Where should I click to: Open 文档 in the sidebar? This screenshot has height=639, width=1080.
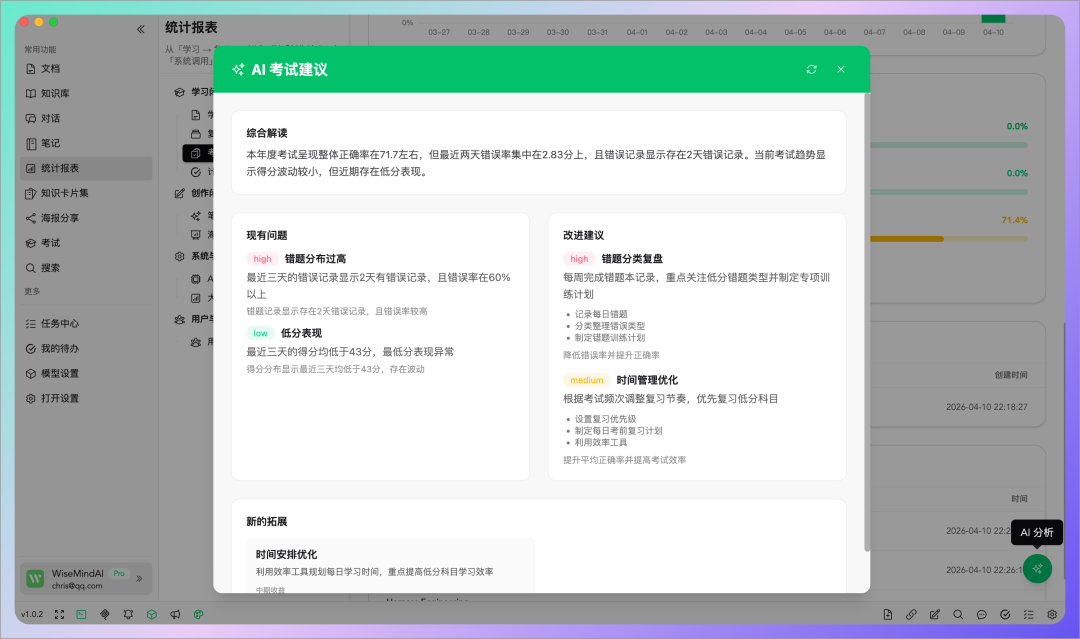86,69
